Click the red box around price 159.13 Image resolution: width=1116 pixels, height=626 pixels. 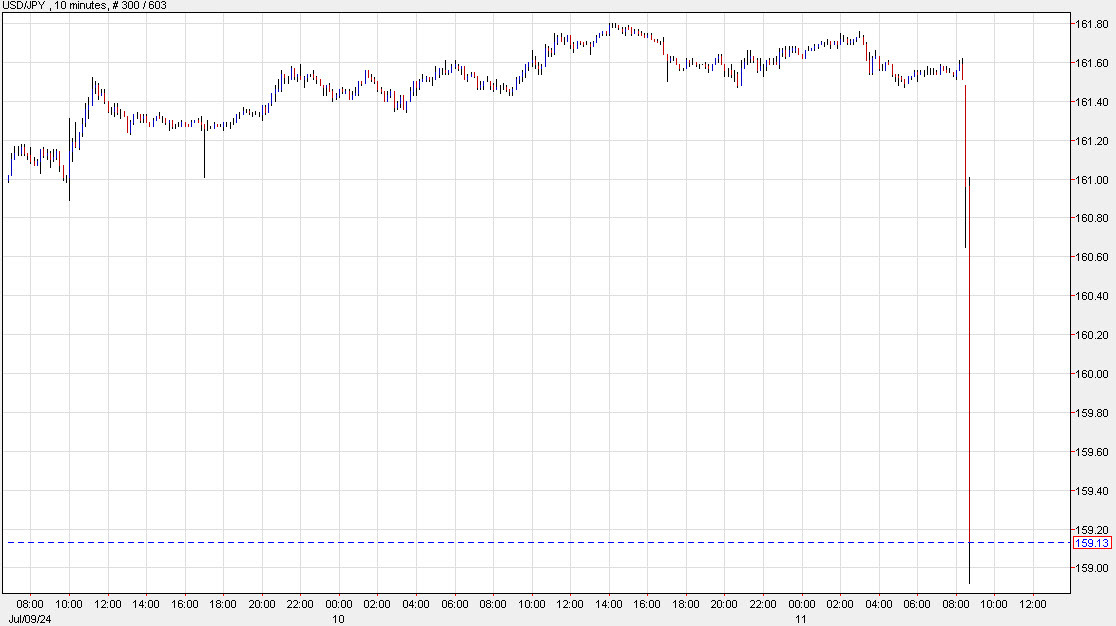pos(1092,541)
